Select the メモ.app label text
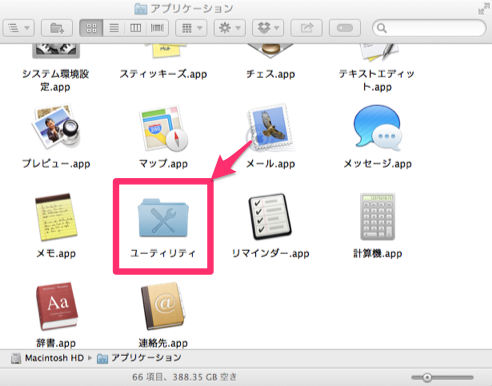 pos(56,254)
